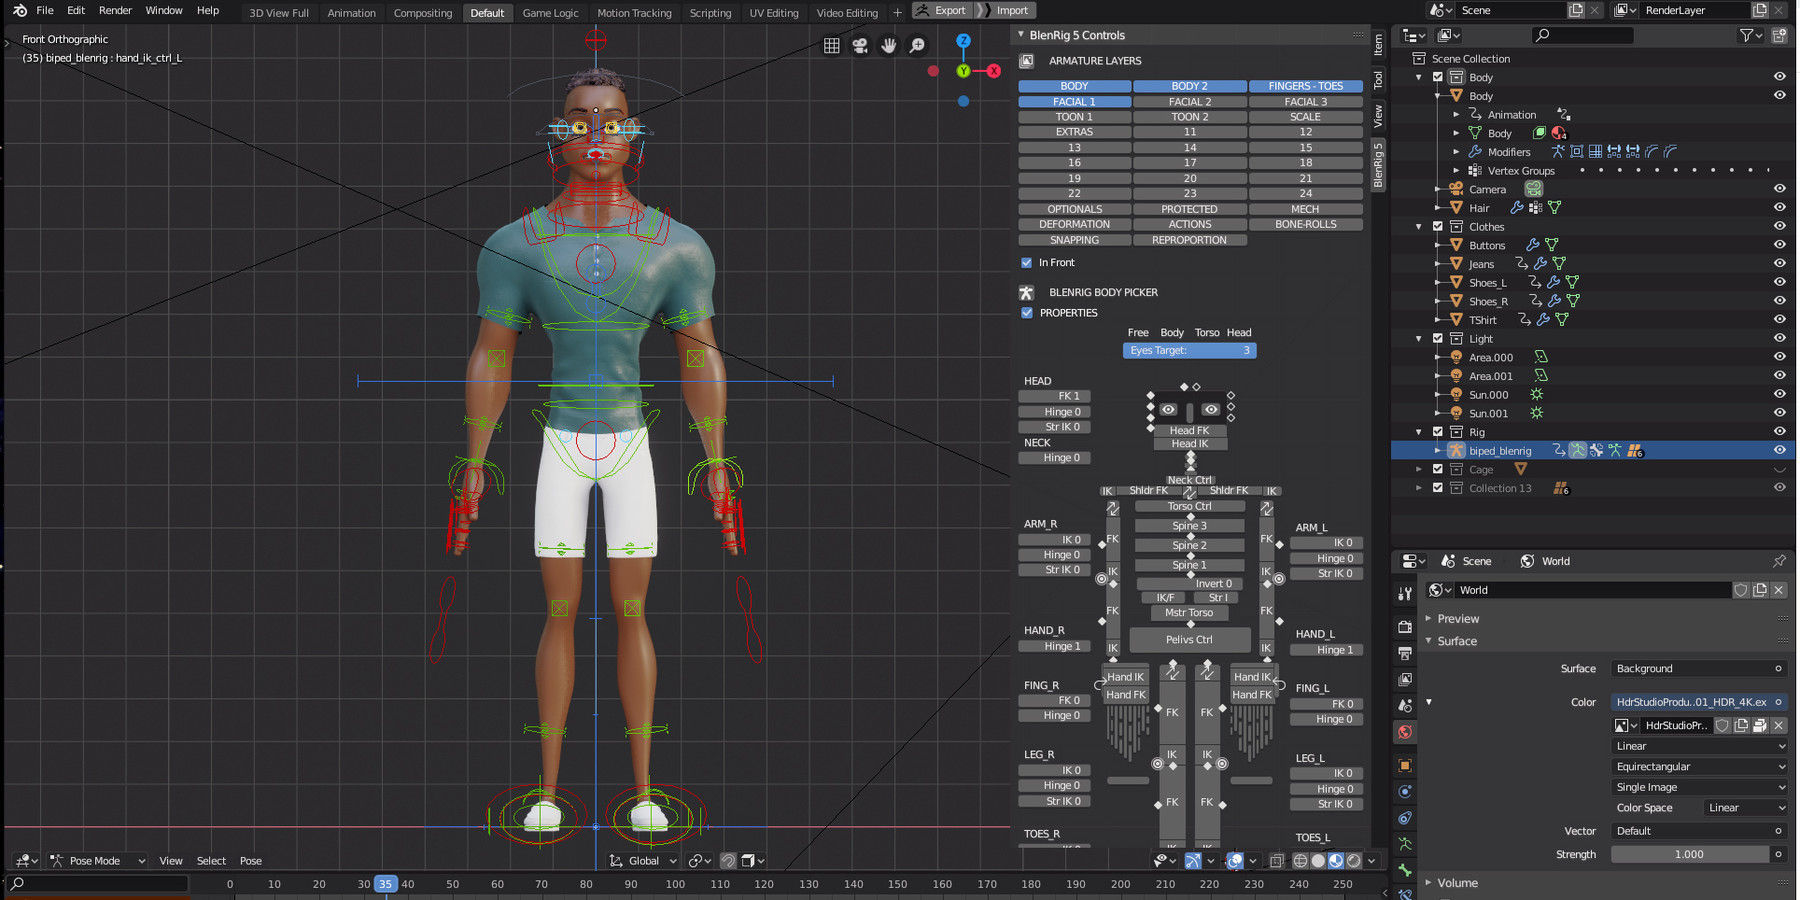Viewport: 1800px width, 900px height.
Task: Open the Object properties tab icon
Action: (1405, 765)
